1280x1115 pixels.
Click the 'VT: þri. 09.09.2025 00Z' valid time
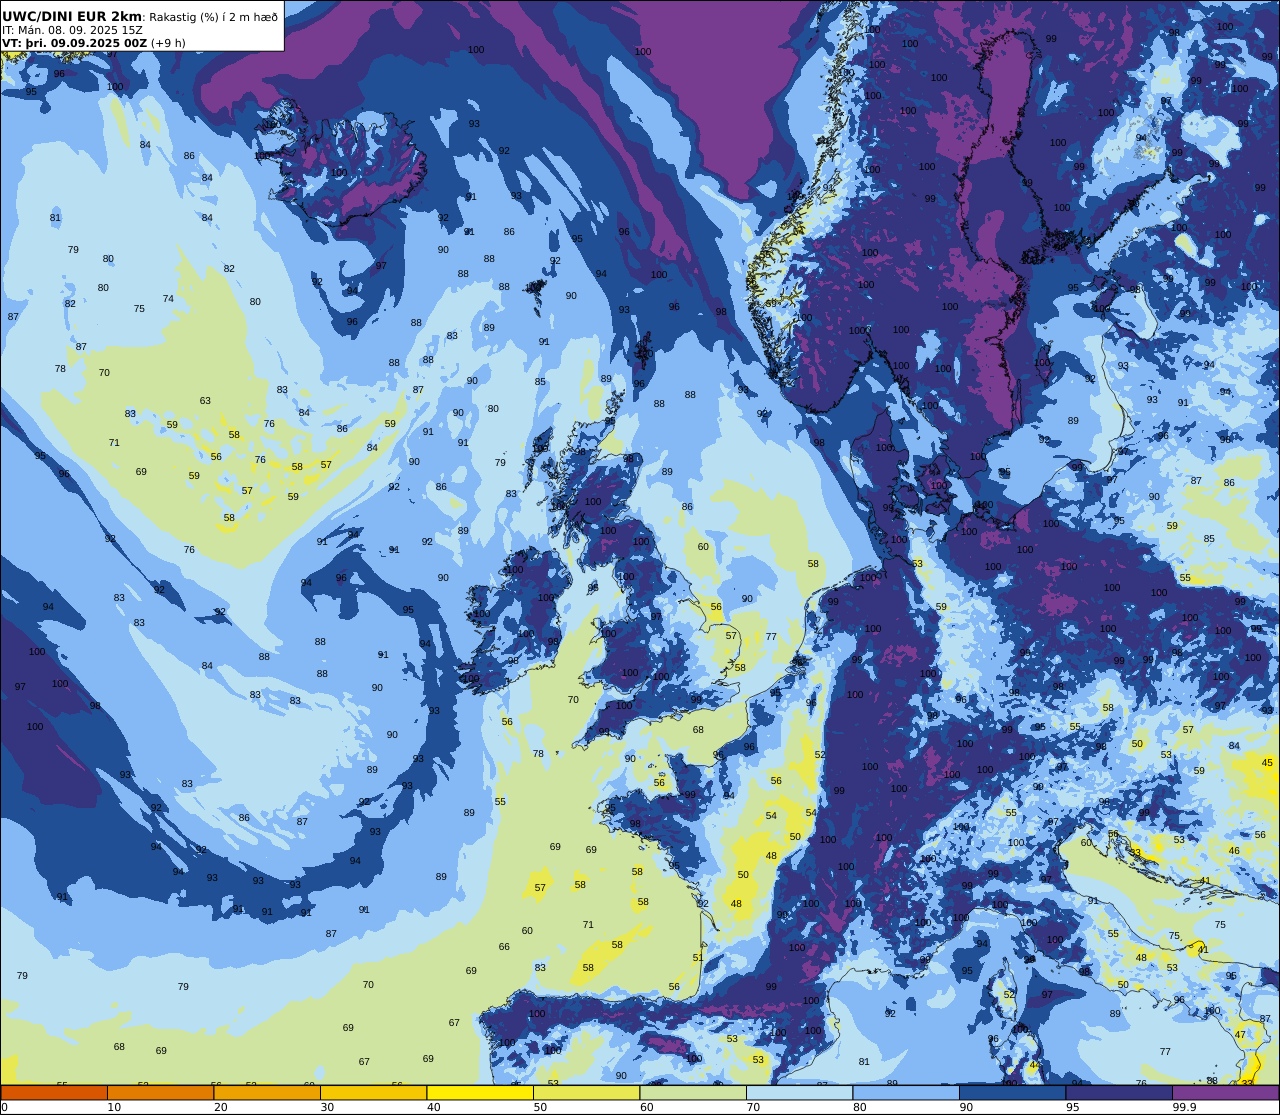(75, 43)
